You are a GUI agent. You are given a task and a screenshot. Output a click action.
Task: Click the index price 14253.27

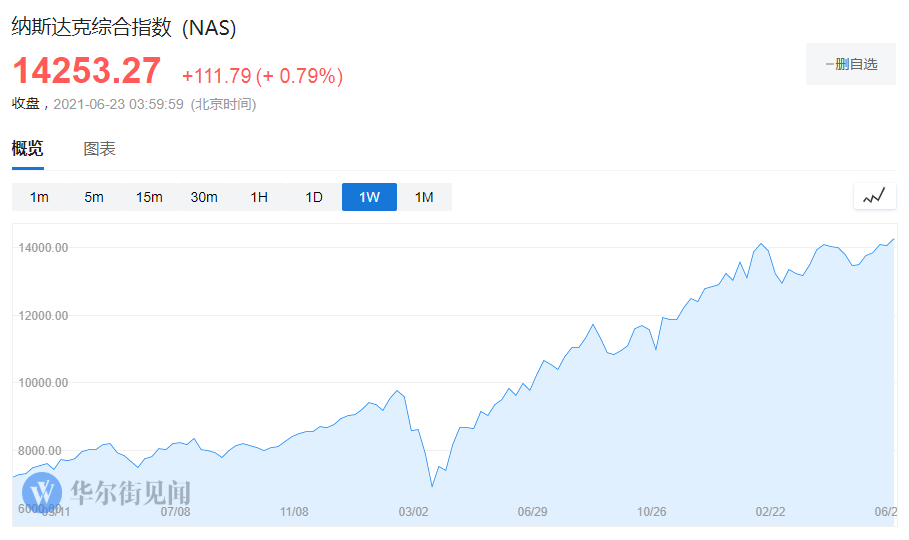86,71
